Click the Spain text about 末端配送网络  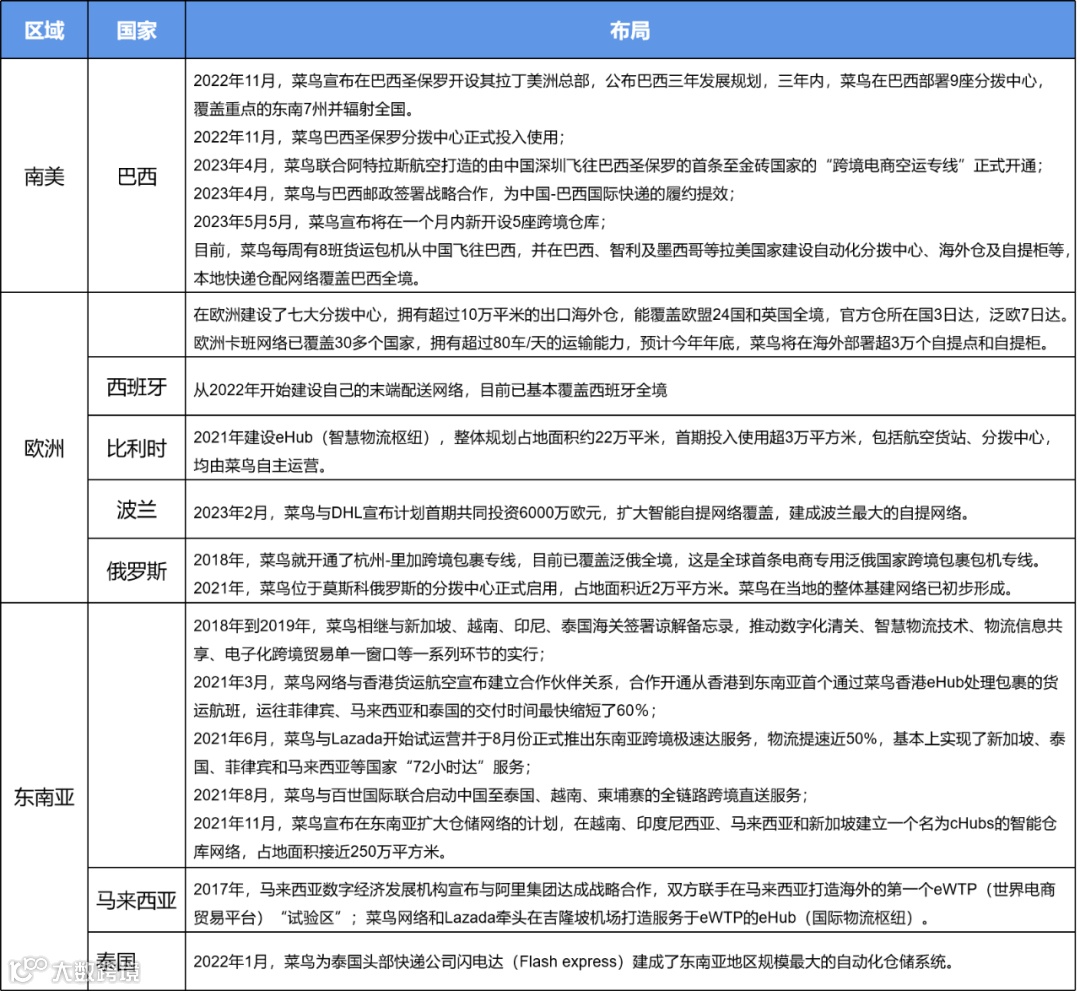430,390
